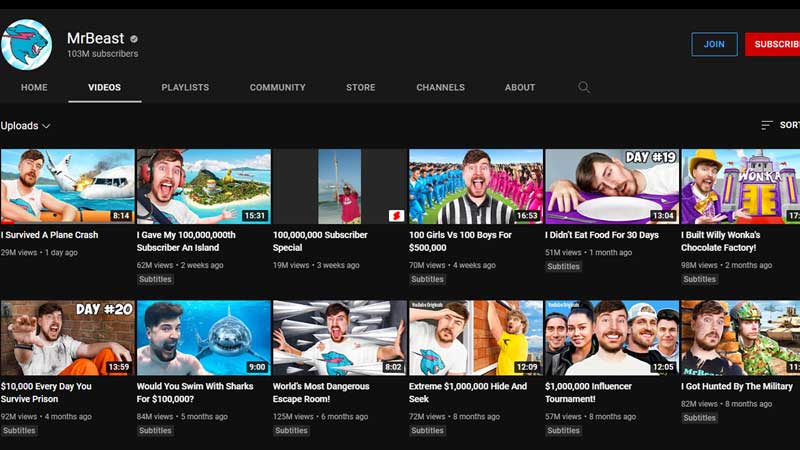Screen dimensions: 800x450
Task: Switch to the HOME tab
Action: pos(34,87)
